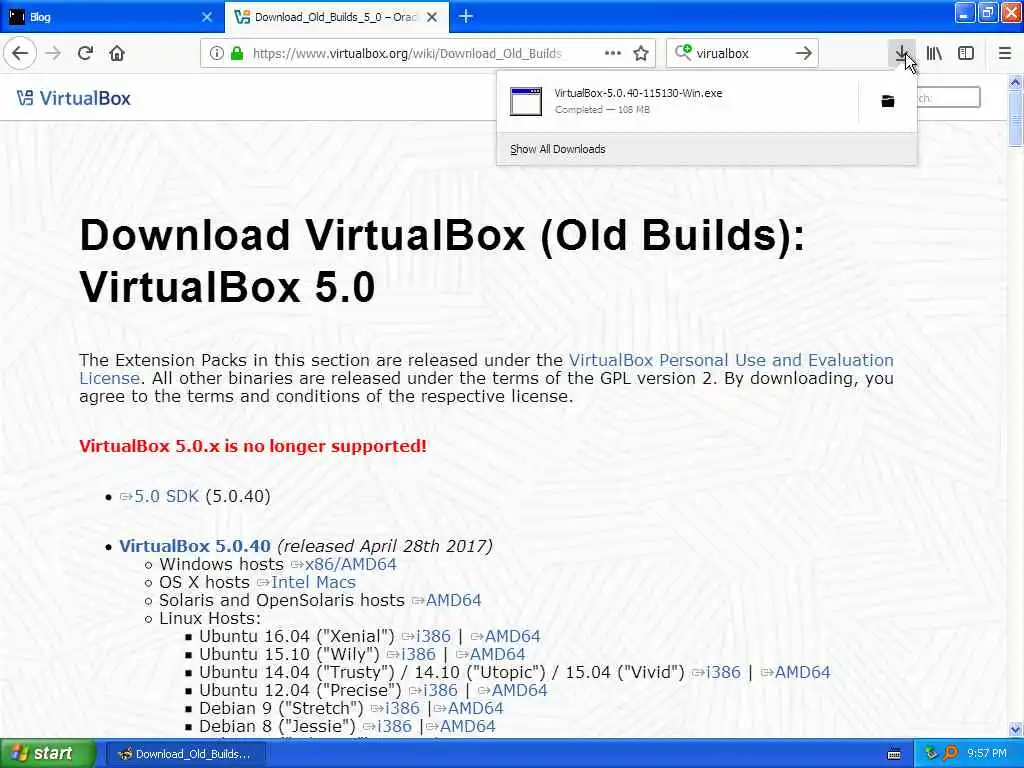Show site information icon in address bar
The height and width of the screenshot is (768, 1024).
click(216, 53)
